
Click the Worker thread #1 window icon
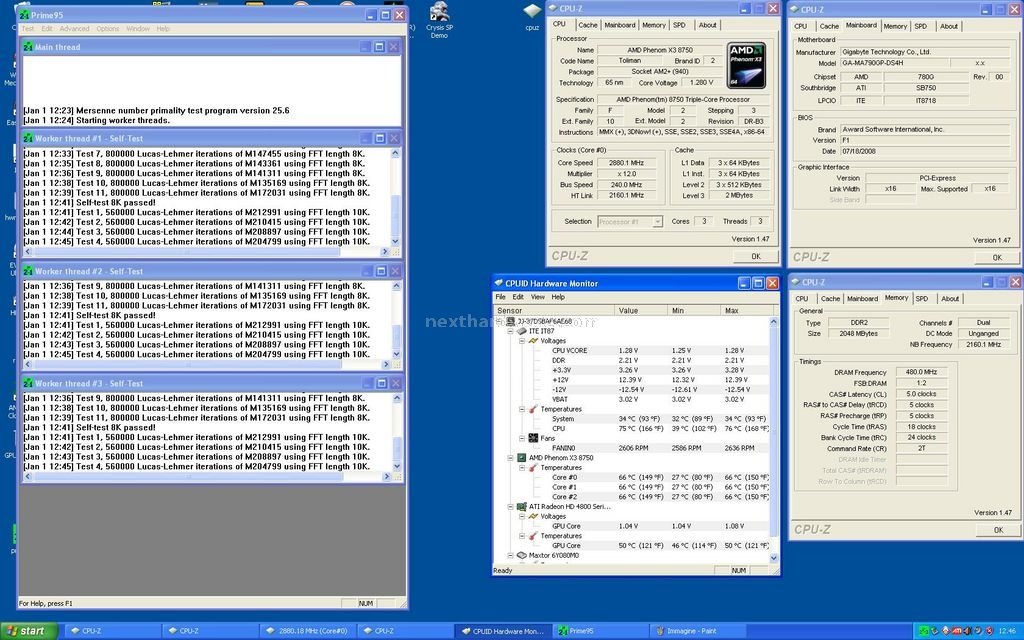(x=28, y=138)
